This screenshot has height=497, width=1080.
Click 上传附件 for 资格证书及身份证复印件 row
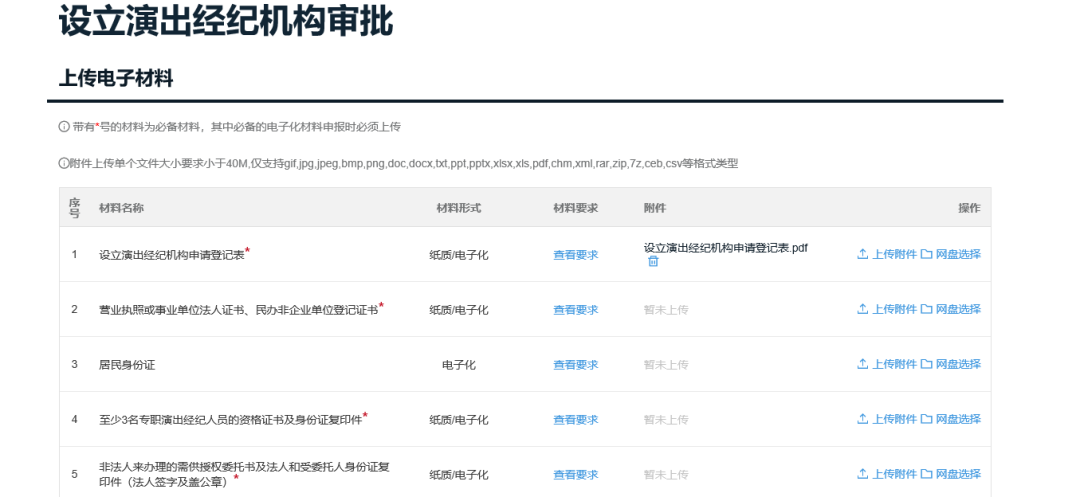895,419
